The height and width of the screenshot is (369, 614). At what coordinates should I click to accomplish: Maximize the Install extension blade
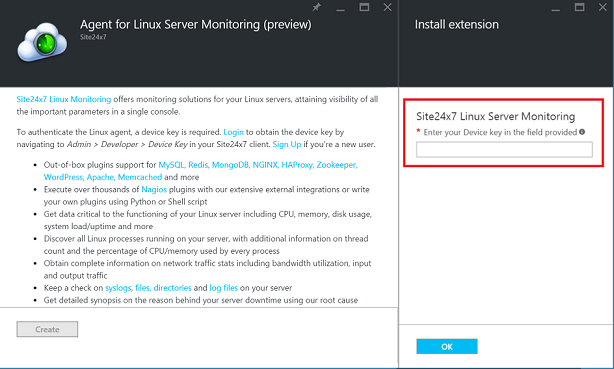point(580,7)
